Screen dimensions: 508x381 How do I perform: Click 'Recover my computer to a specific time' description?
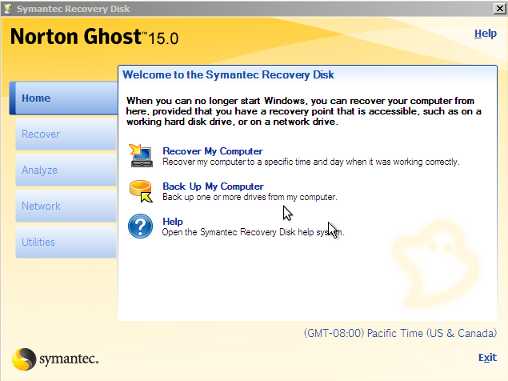point(311,162)
